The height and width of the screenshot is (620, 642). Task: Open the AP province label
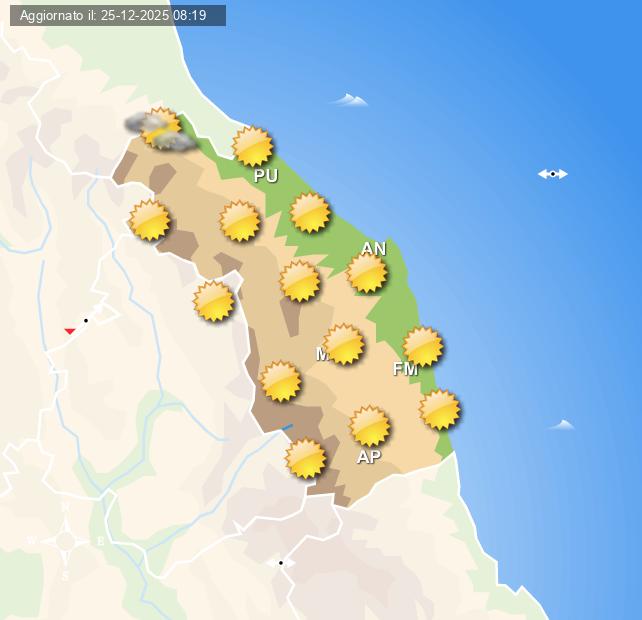pyautogui.click(x=369, y=457)
